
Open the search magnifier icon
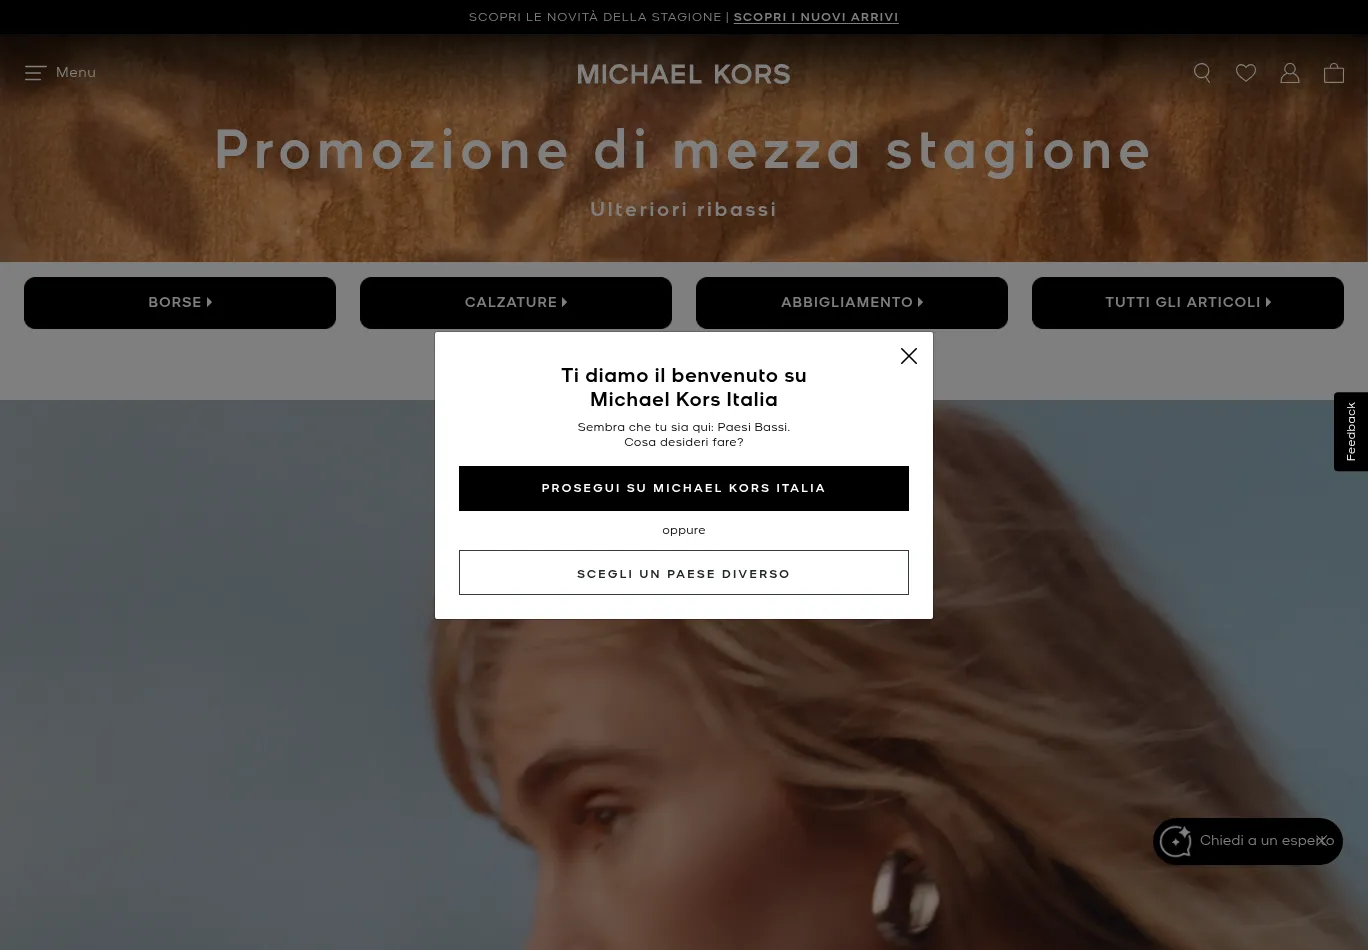click(x=1202, y=73)
